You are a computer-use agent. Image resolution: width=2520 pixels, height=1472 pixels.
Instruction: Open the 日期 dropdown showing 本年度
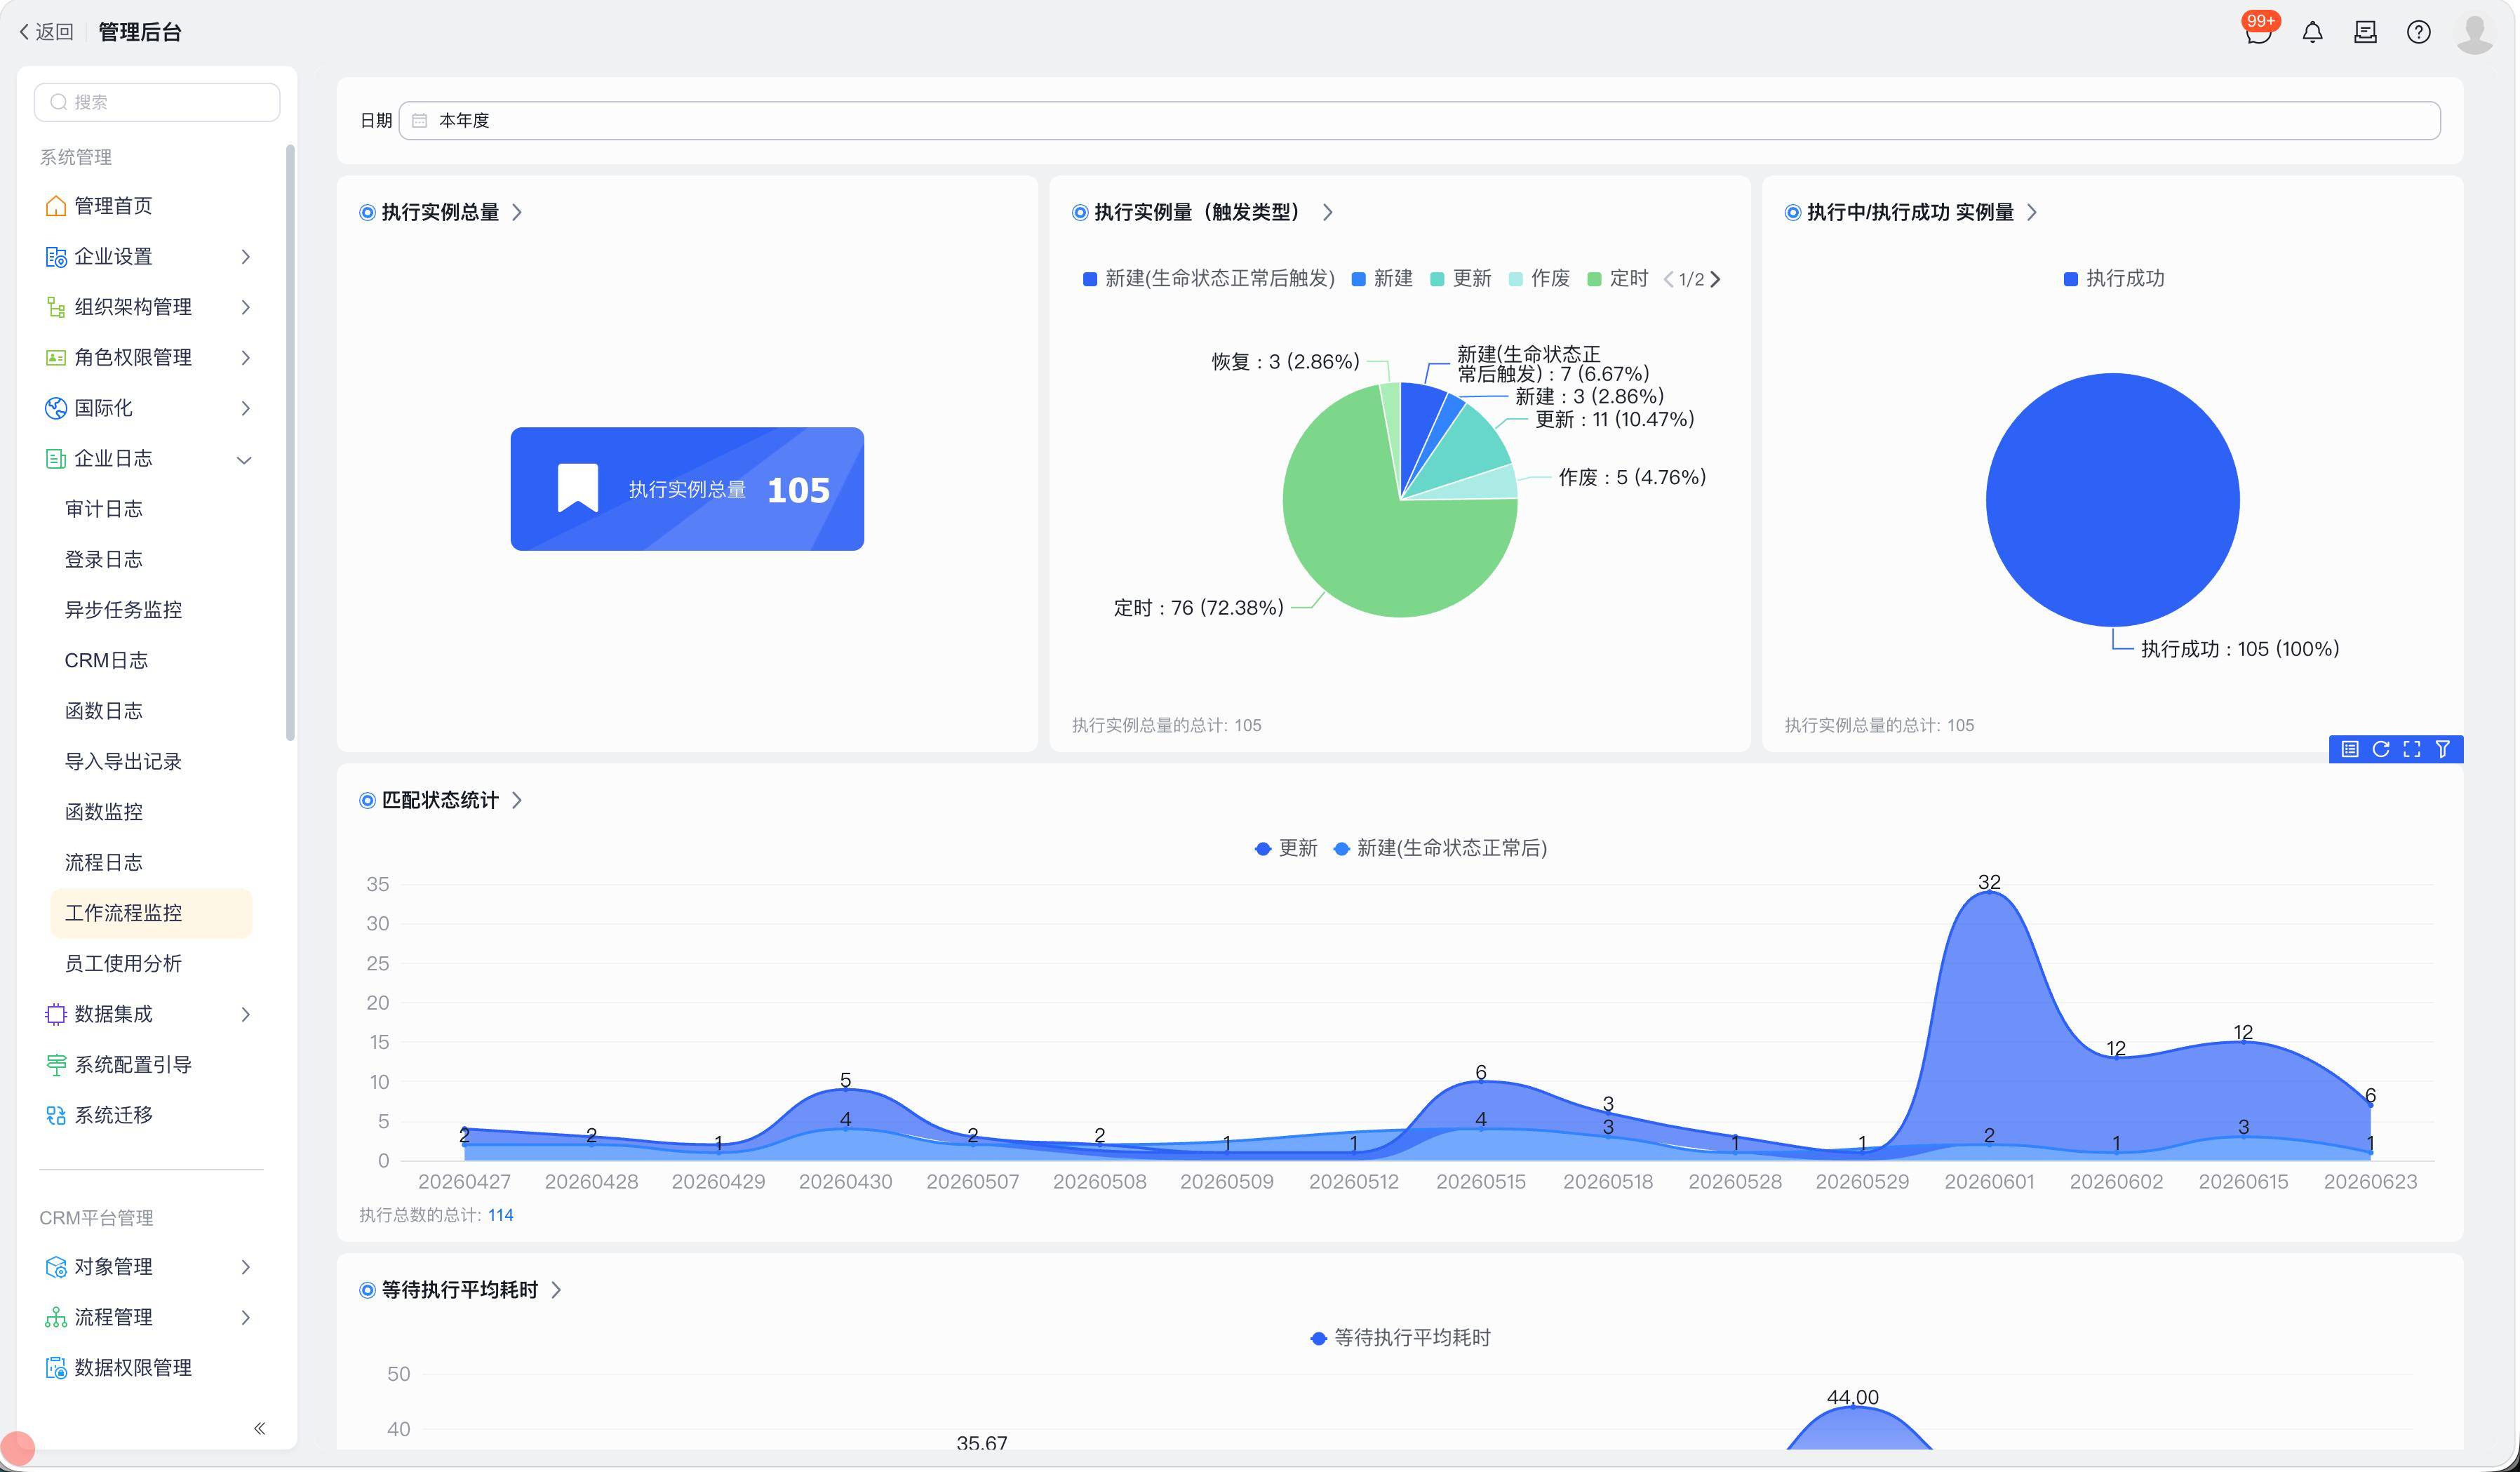[x=1419, y=120]
